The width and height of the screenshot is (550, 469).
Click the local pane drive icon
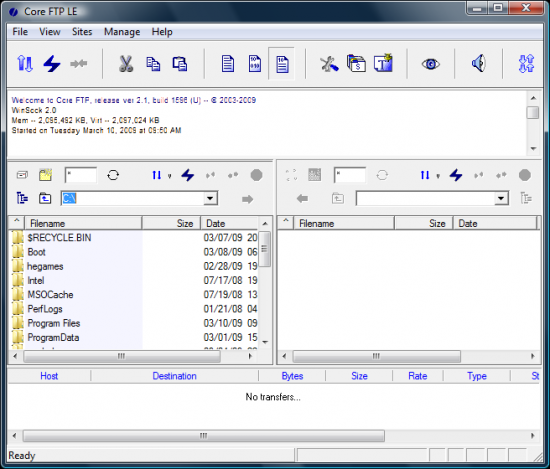22,175
